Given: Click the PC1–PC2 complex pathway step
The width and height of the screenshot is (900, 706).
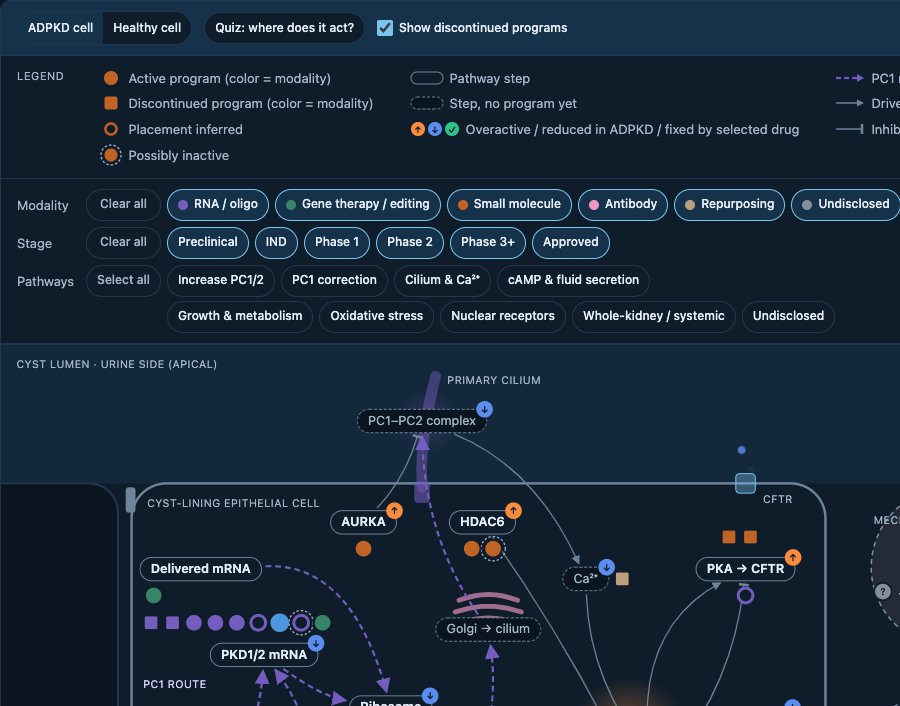Looking at the screenshot, I should coord(422,421).
